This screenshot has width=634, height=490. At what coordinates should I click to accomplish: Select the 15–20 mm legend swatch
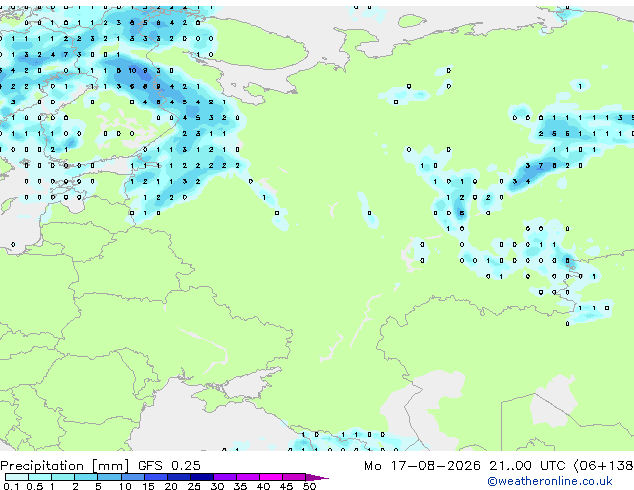click(156, 477)
